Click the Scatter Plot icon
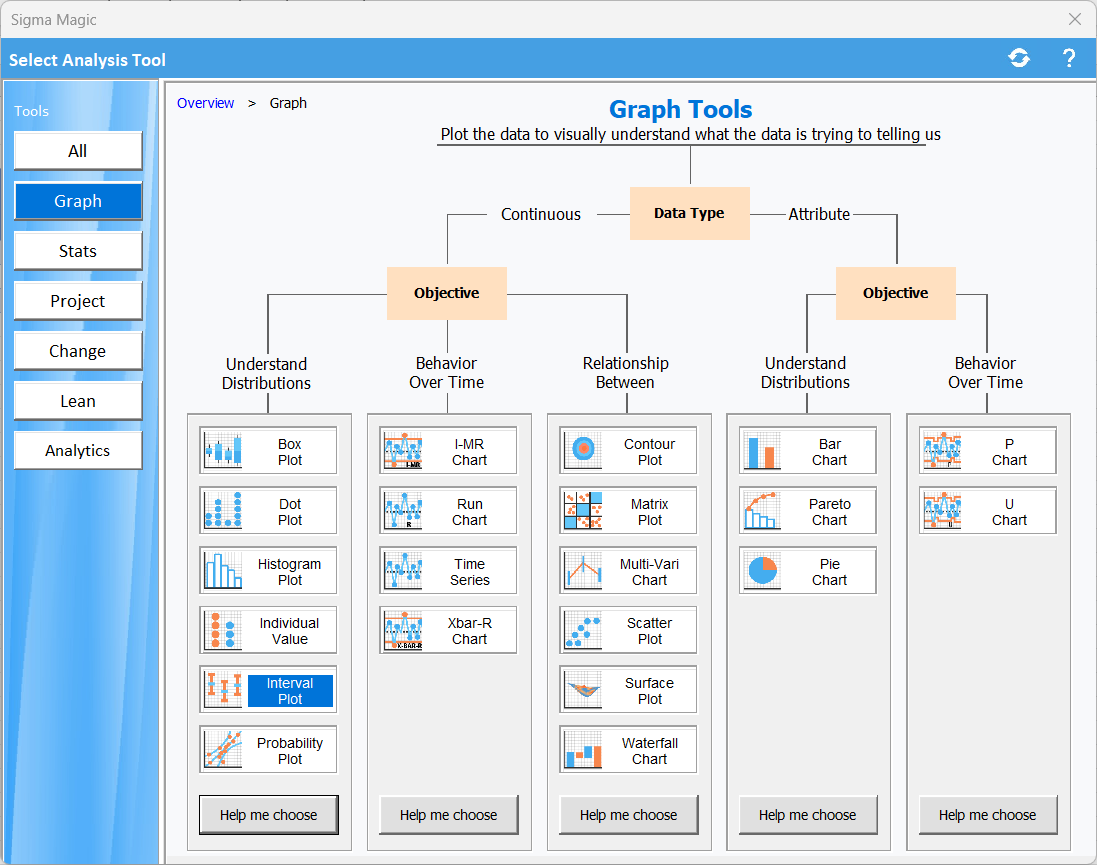The width and height of the screenshot is (1097, 865). click(583, 630)
